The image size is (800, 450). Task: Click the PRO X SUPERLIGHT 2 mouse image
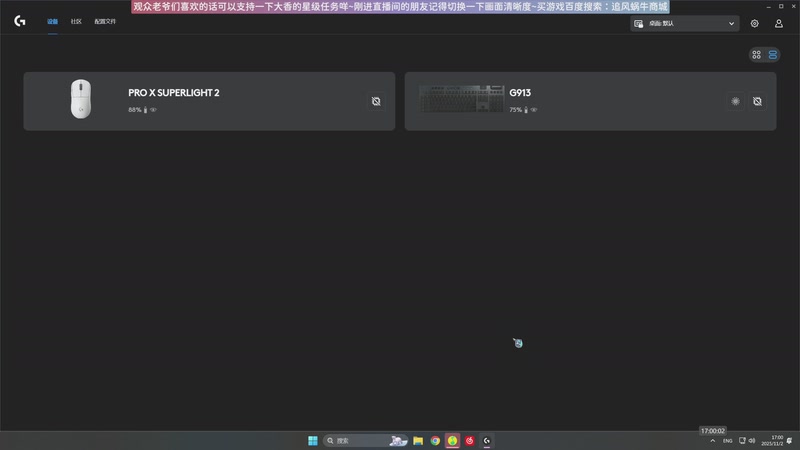(x=81, y=99)
